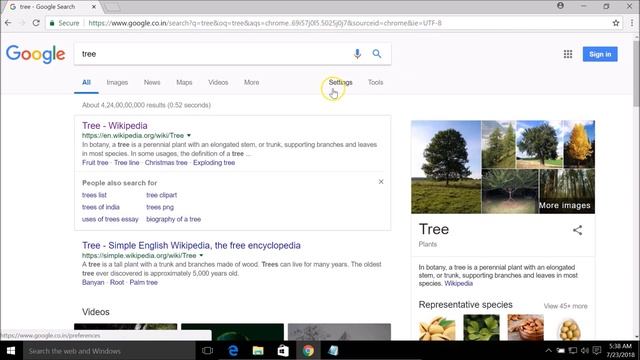Search for 'trees list' suggestion
640x360 pixels.
point(94,195)
